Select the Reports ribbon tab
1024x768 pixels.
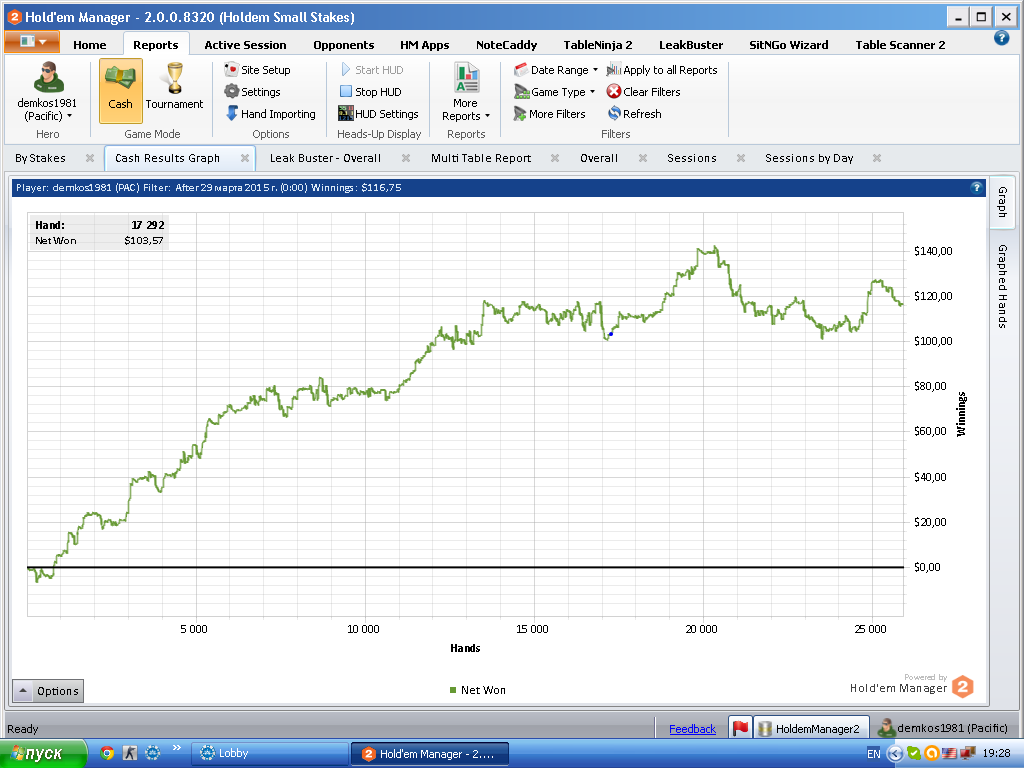(155, 44)
